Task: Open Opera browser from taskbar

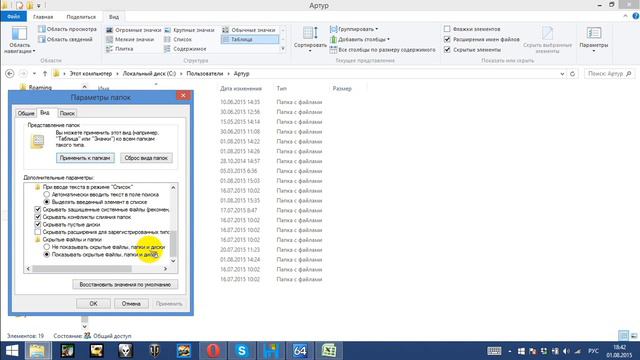Action: pyautogui.click(x=213, y=351)
